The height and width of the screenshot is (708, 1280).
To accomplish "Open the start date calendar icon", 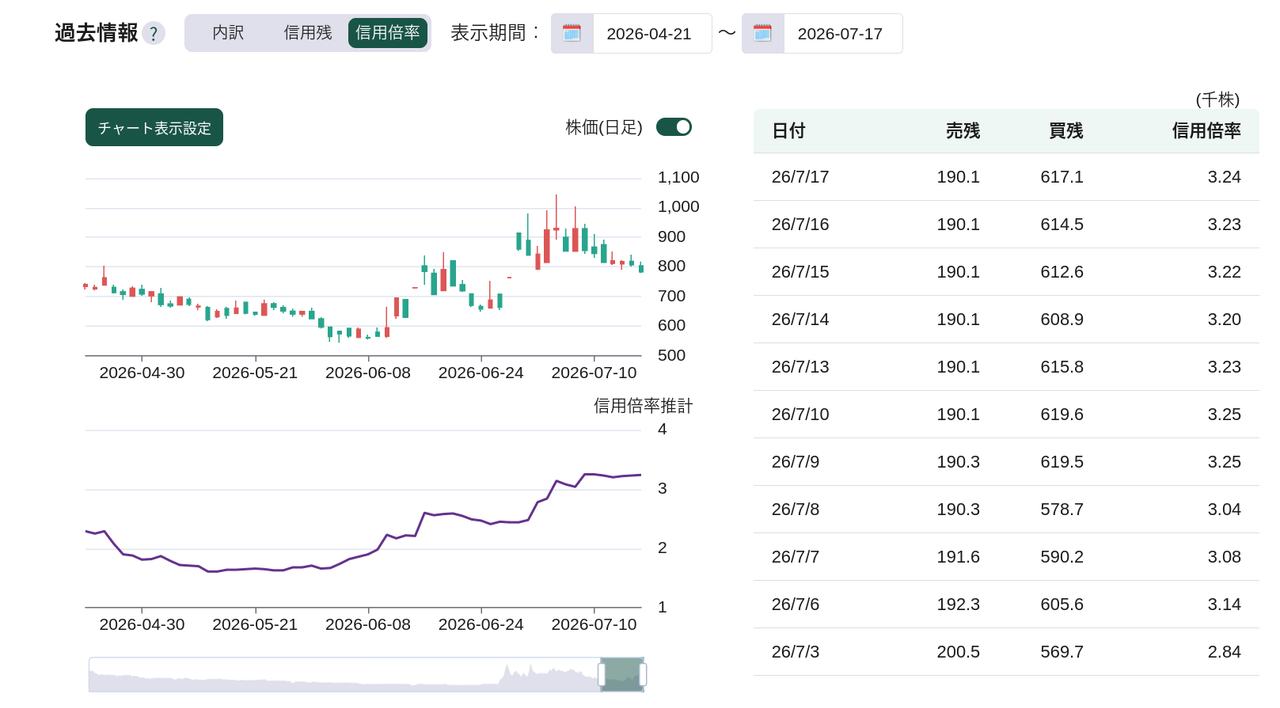I will [572, 33].
